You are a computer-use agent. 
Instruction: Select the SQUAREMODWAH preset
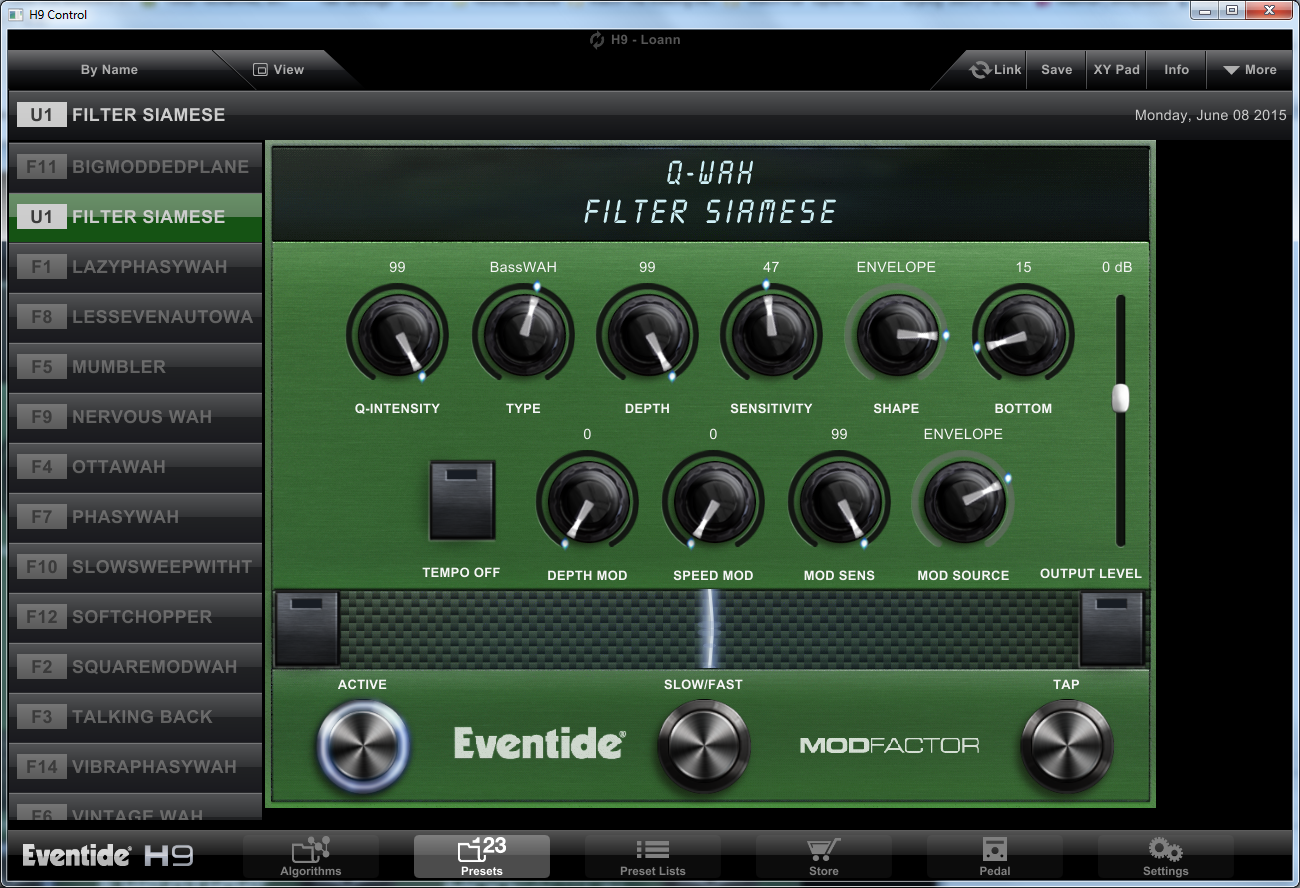click(135, 667)
